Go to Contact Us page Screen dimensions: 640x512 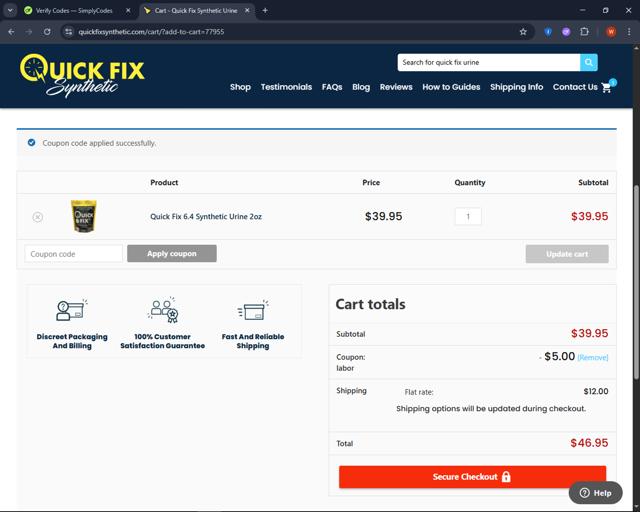575,87
